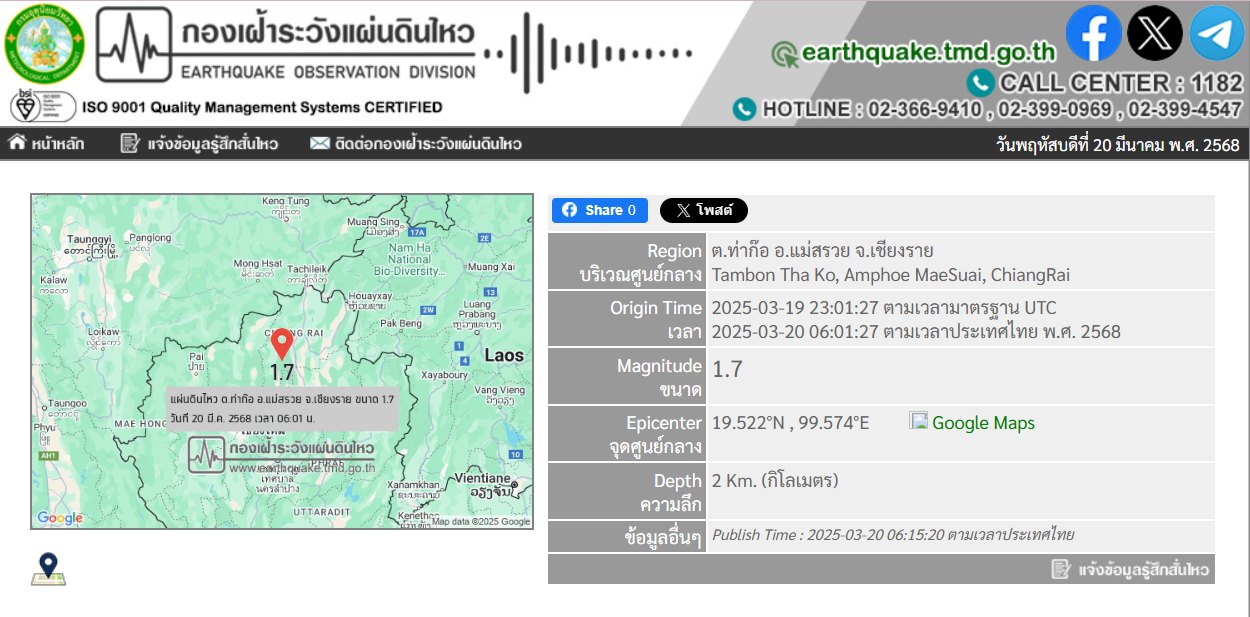Open the X (Twitter) social icon
Viewport: 1250px width, 617px height.
pos(1155,33)
